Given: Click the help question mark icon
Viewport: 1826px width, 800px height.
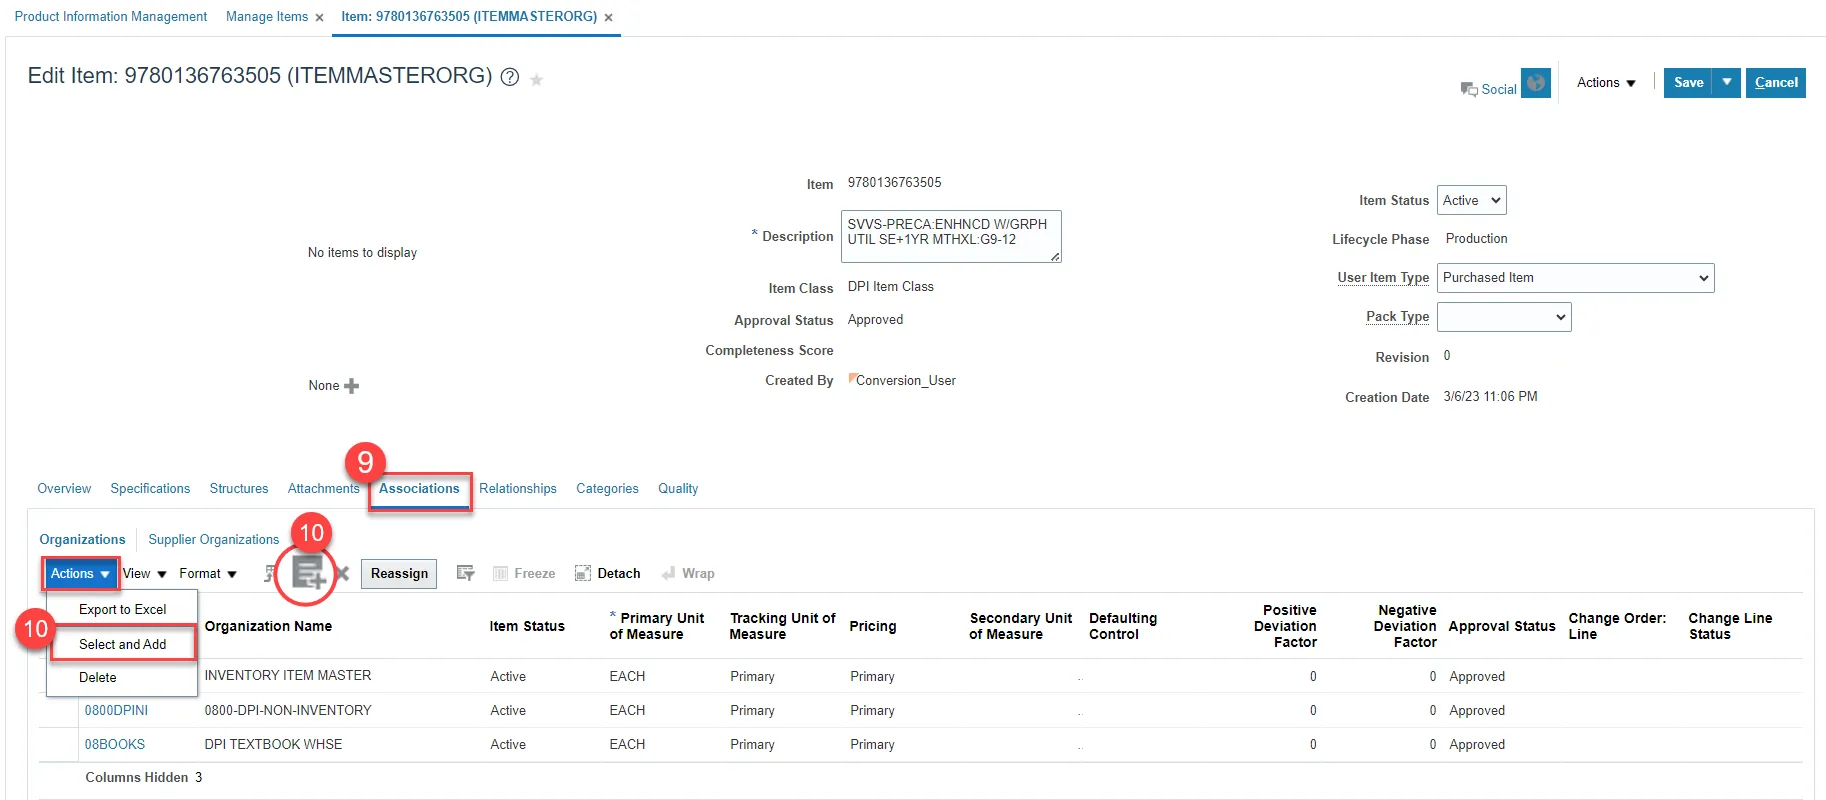Looking at the screenshot, I should (x=510, y=78).
